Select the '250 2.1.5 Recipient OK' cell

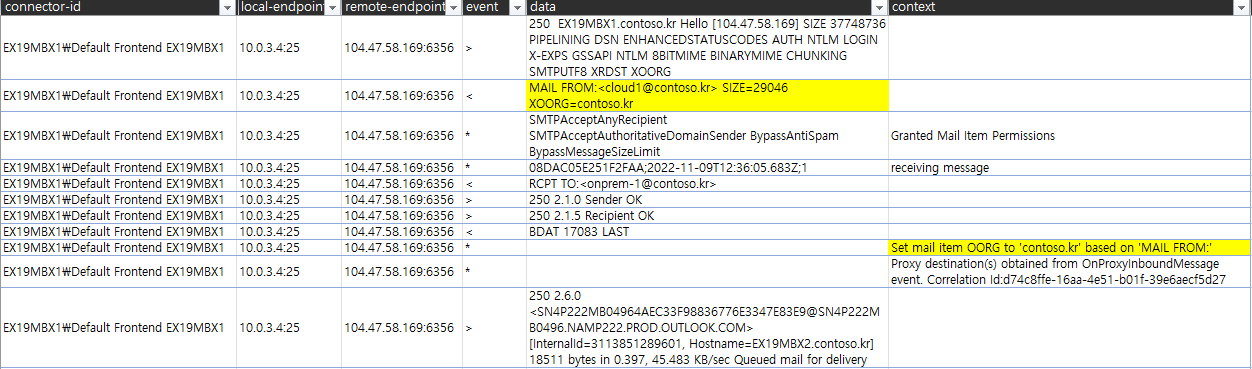(x=707, y=215)
